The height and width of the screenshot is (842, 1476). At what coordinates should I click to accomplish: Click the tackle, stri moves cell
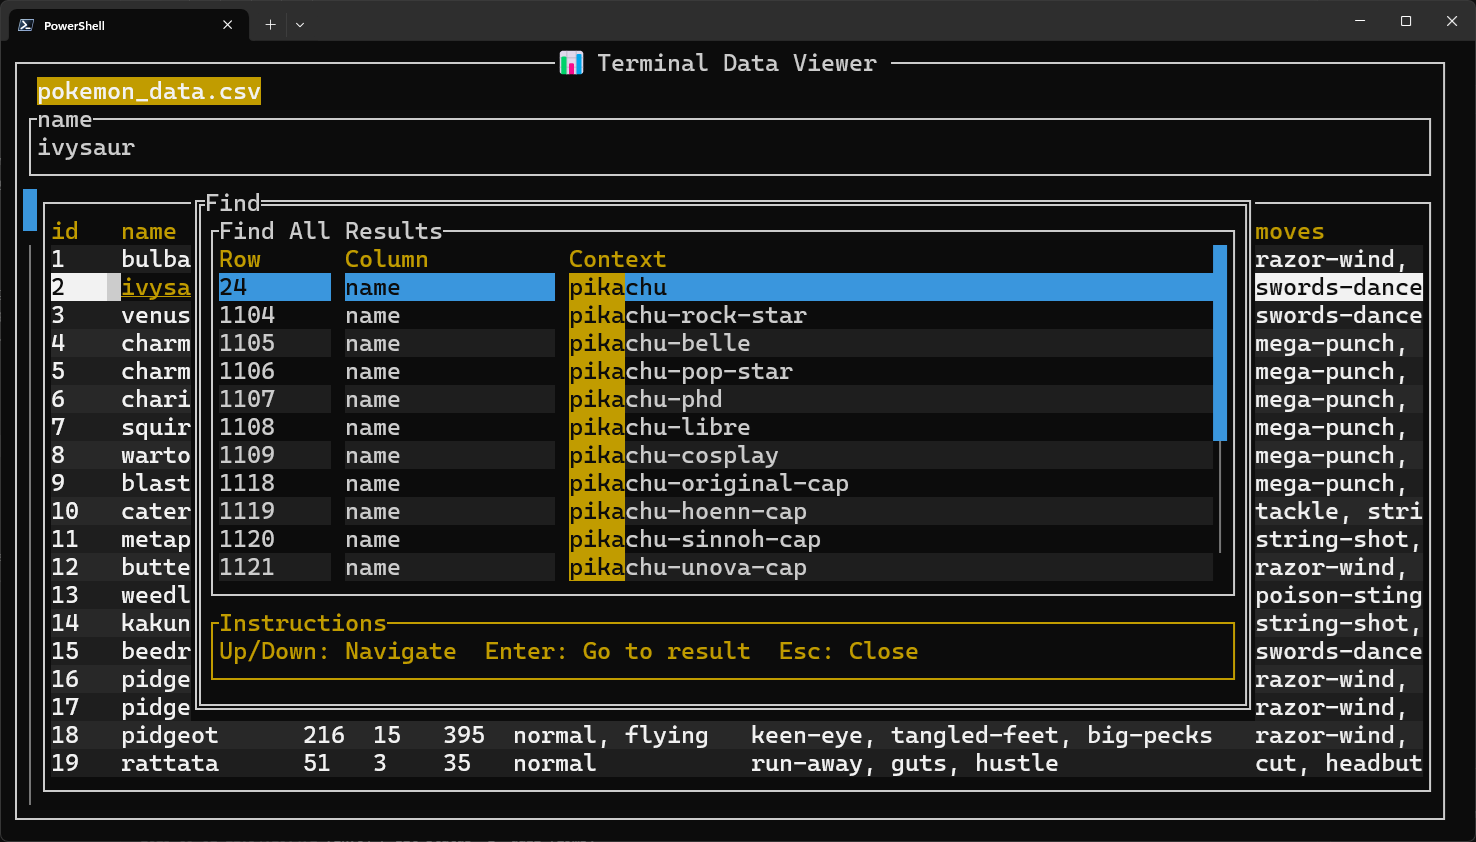(1339, 511)
